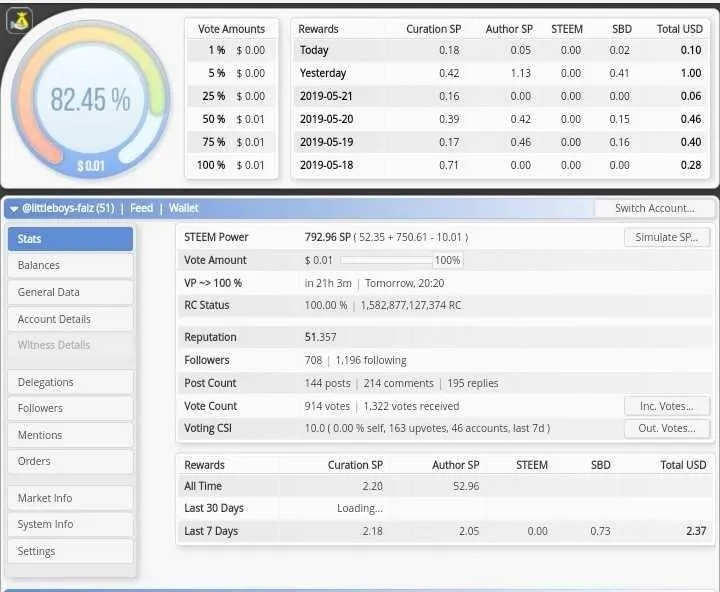Select the Balances tab
The image size is (720, 592).
pyautogui.click(x=70, y=265)
